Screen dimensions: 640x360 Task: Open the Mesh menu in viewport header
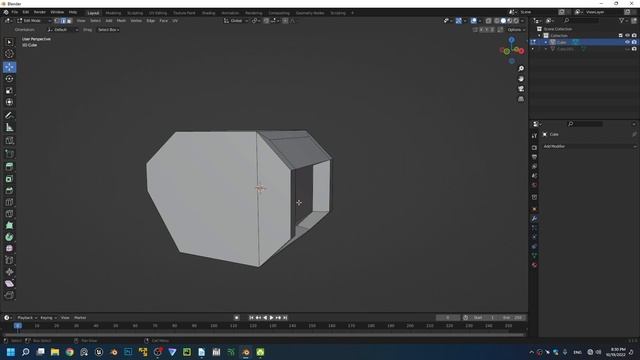121,20
